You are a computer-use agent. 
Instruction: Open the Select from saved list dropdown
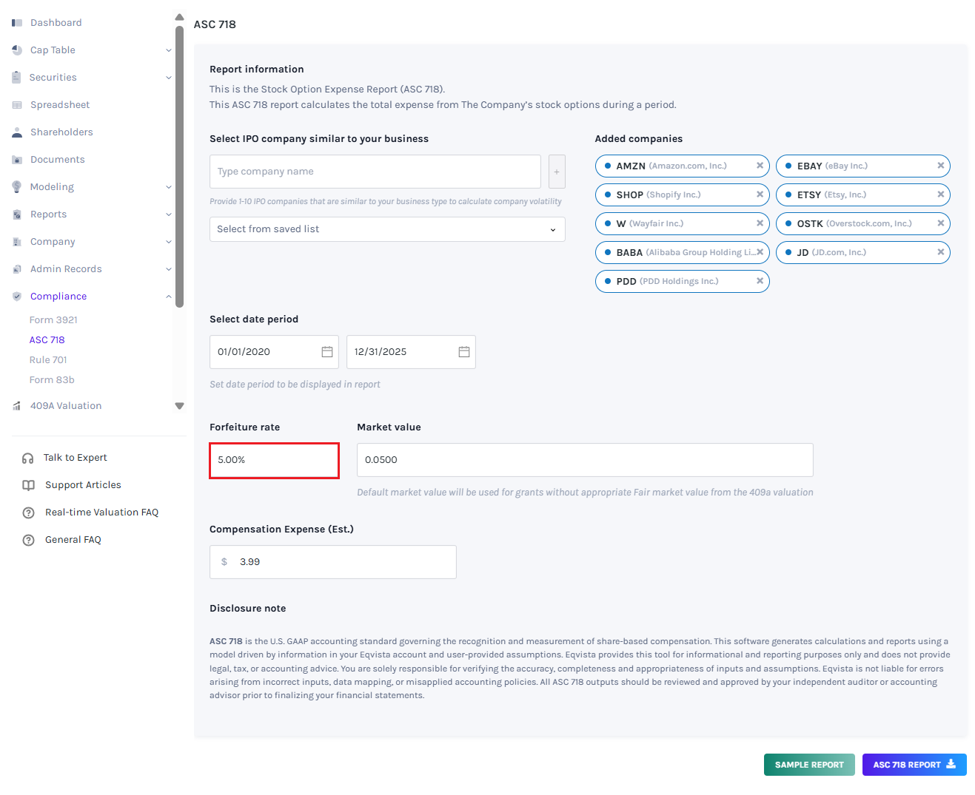point(387,229)
